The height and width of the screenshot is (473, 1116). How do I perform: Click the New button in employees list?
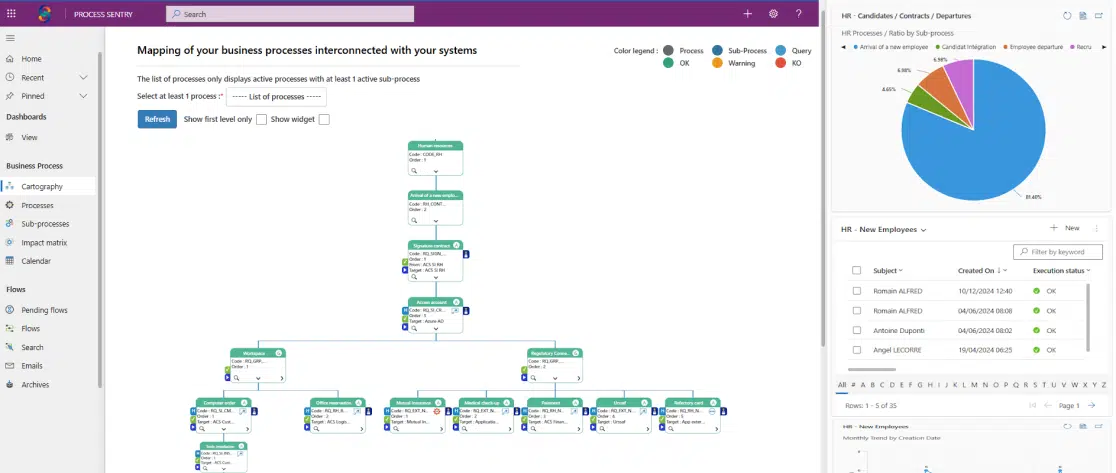point(1065,228)
